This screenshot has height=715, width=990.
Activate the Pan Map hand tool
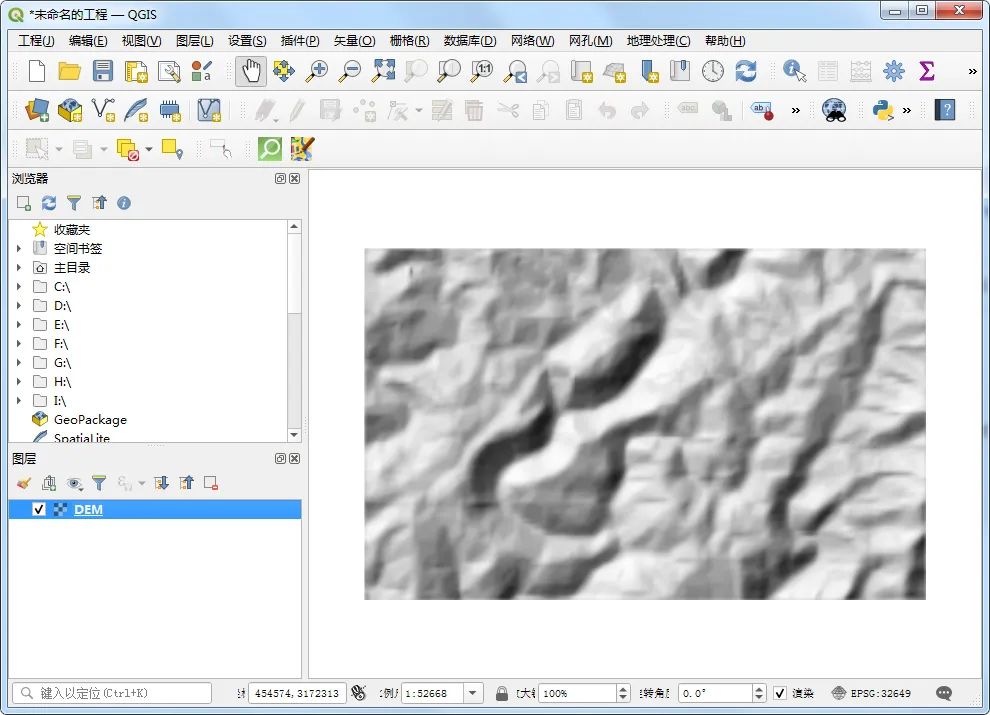[251, 71]
